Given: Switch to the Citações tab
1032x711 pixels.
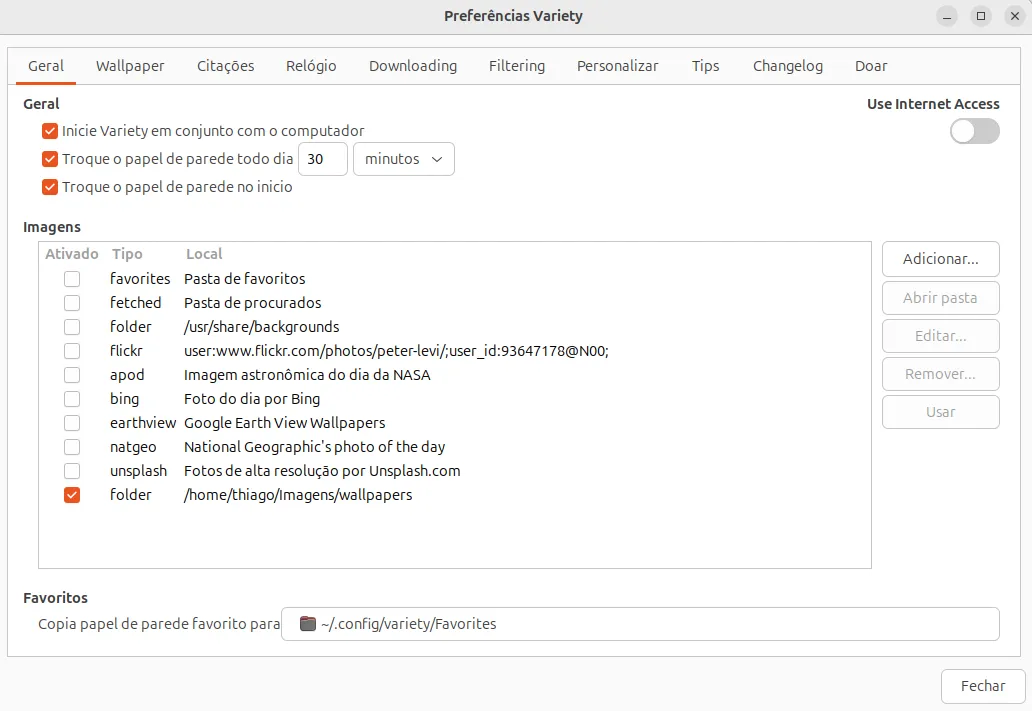Looking at the screenshot, I should click(226, 66).
